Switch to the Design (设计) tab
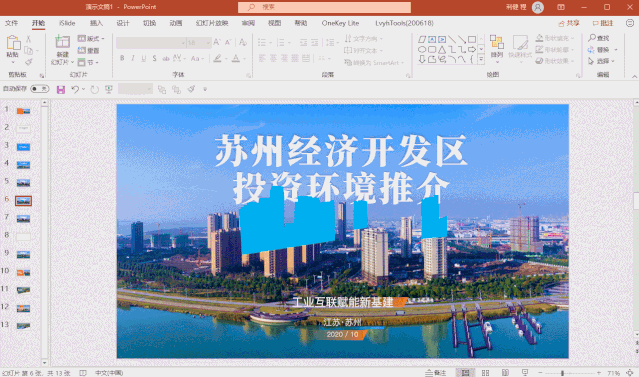The height and width of the screenshot is (377, 639). coord(123,23)
